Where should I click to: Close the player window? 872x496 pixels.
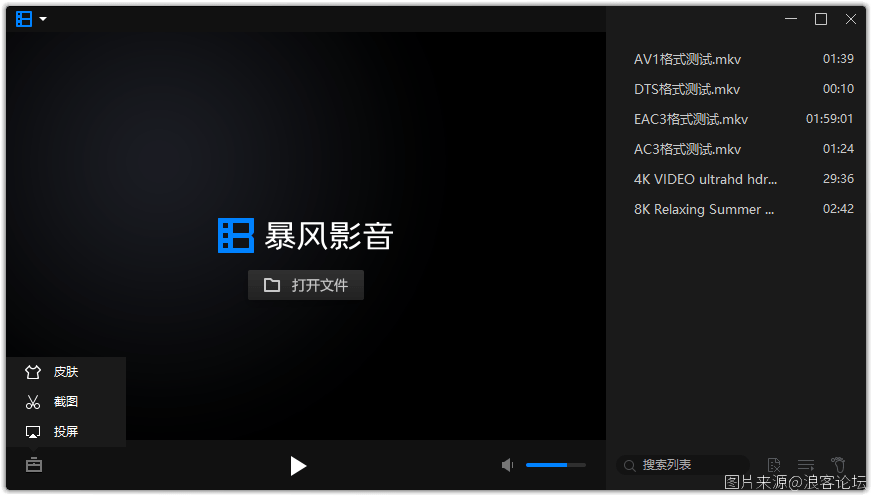(x=851, y=19)
